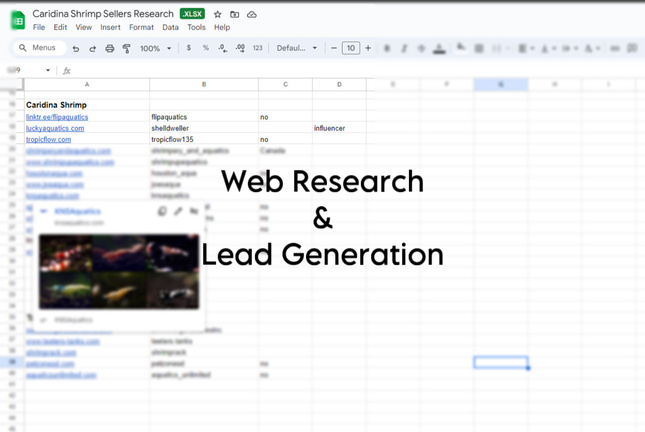Decrease font size with minus button

tap(334, 48)
